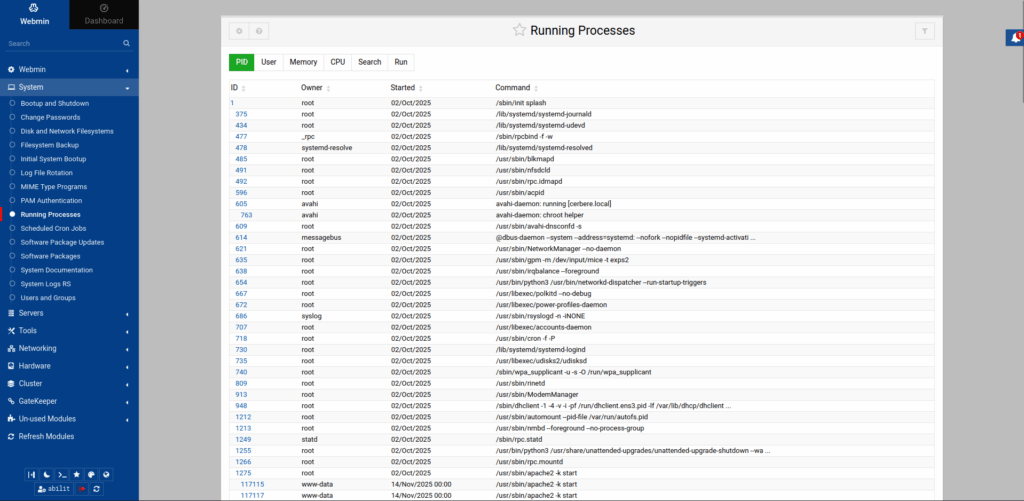Viewport: 1024px width, 501px height.
Task: Open process ID 605 avahi-daemon
Action: point(241,204)
